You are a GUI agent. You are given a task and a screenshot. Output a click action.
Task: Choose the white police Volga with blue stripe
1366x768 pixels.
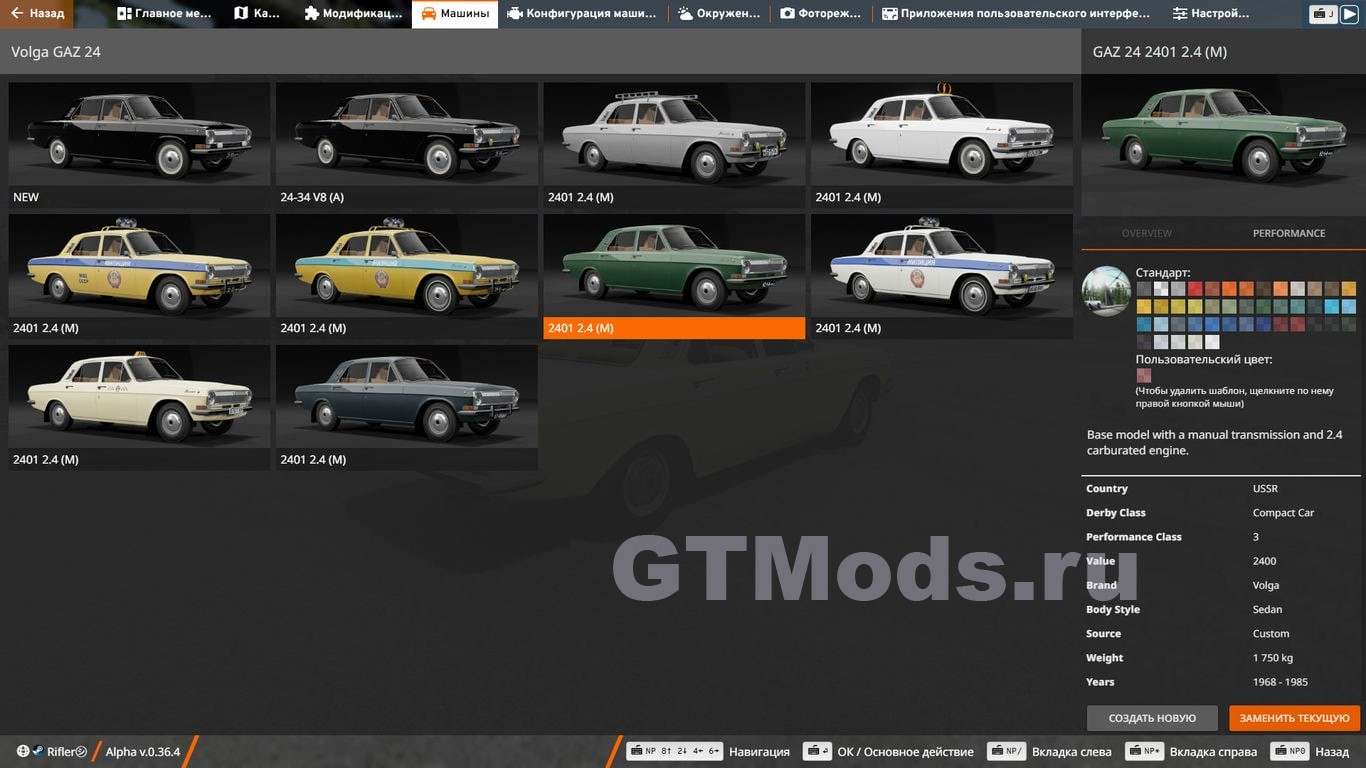pyautogui.click(x=942, y=276)
